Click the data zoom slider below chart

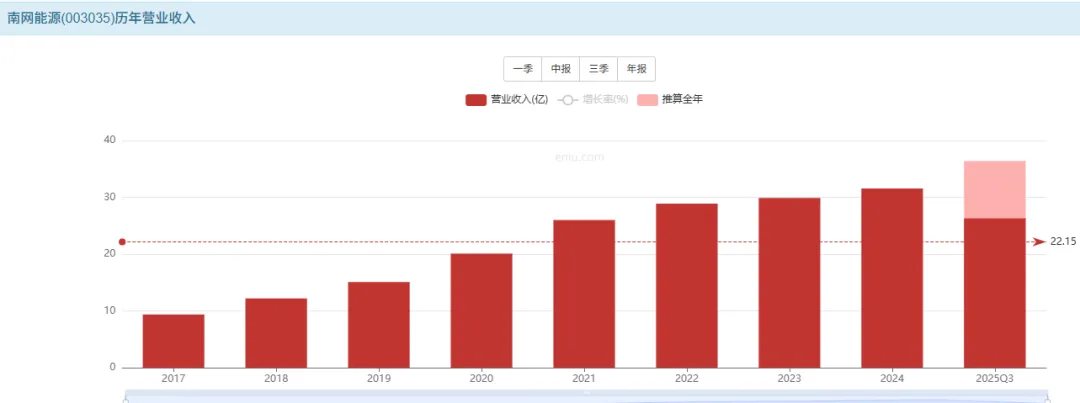coord(585,397)
